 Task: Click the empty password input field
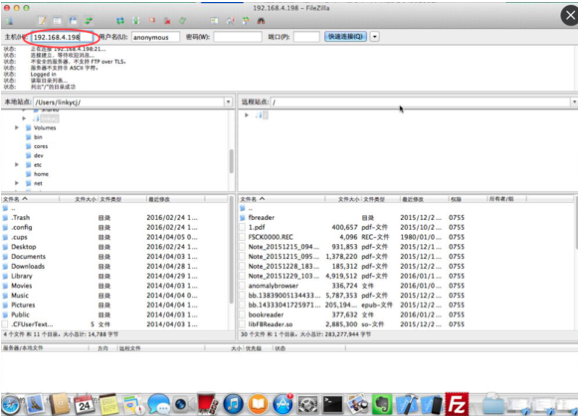238,37
